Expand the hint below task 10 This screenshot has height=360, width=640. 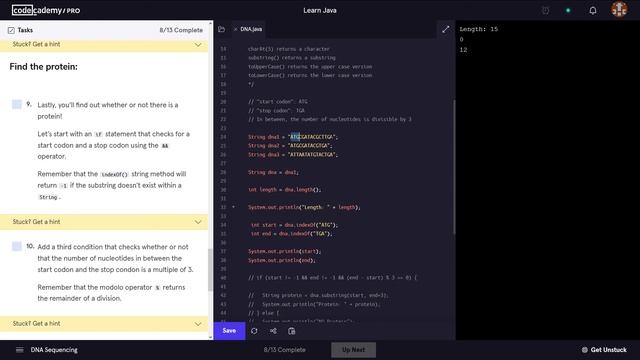(104, 323)
